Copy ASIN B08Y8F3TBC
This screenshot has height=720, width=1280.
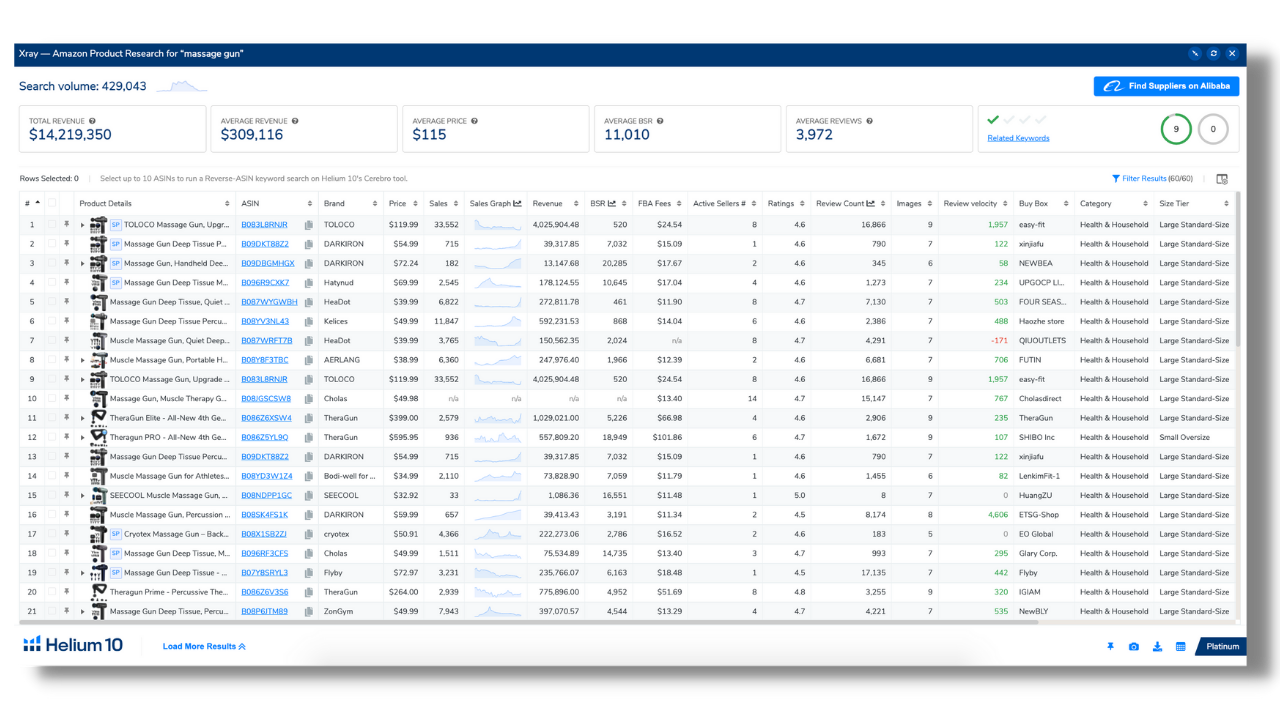click(310, 360)
